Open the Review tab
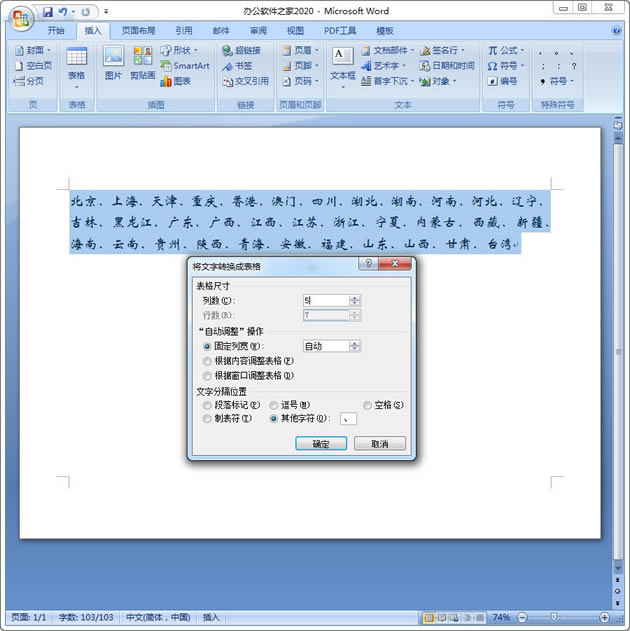 258,31
